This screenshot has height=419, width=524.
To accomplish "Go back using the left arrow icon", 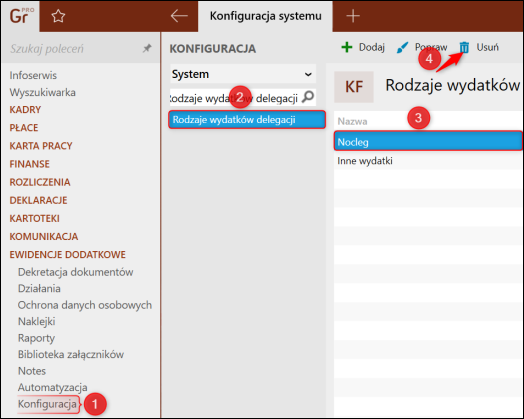I will pyautogui.click(x=179, y=16).
